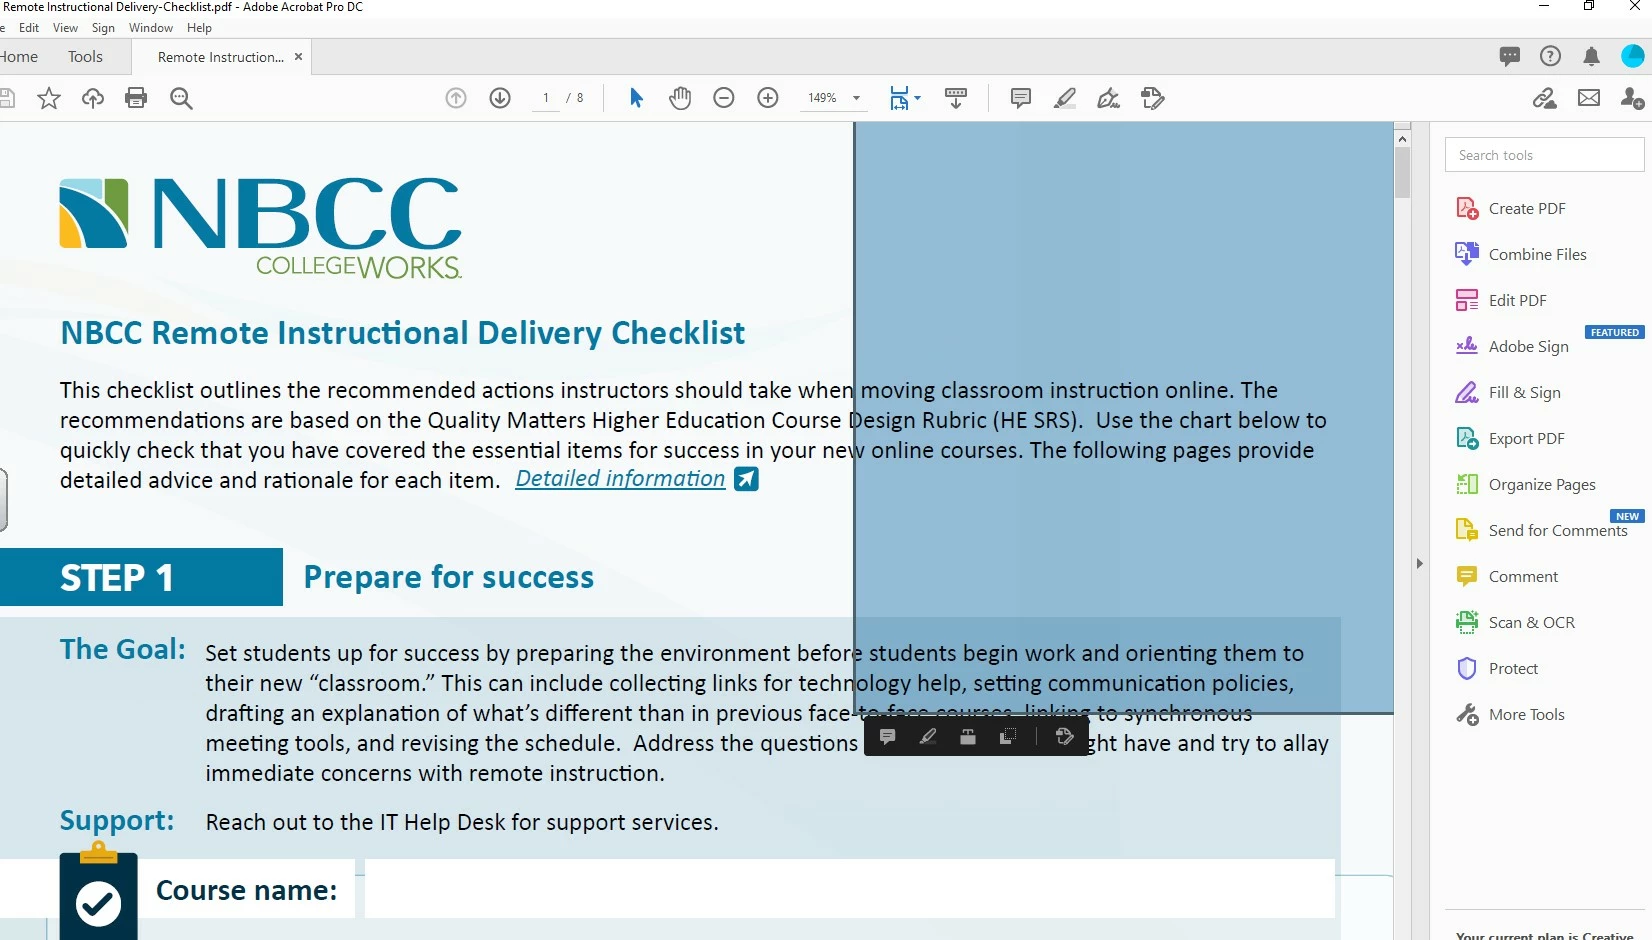Upload file to cloud icon
The height and width of the screenshot is (940, 1652).
93,98
